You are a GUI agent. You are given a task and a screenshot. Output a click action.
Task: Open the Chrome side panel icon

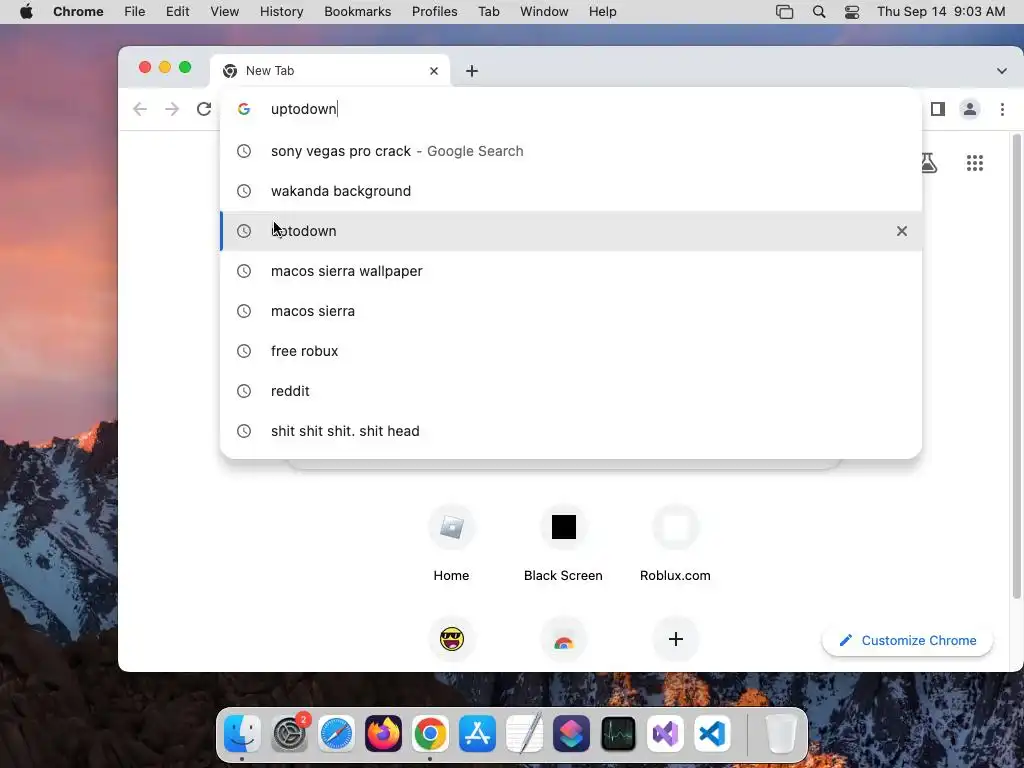tap(938, 109)
